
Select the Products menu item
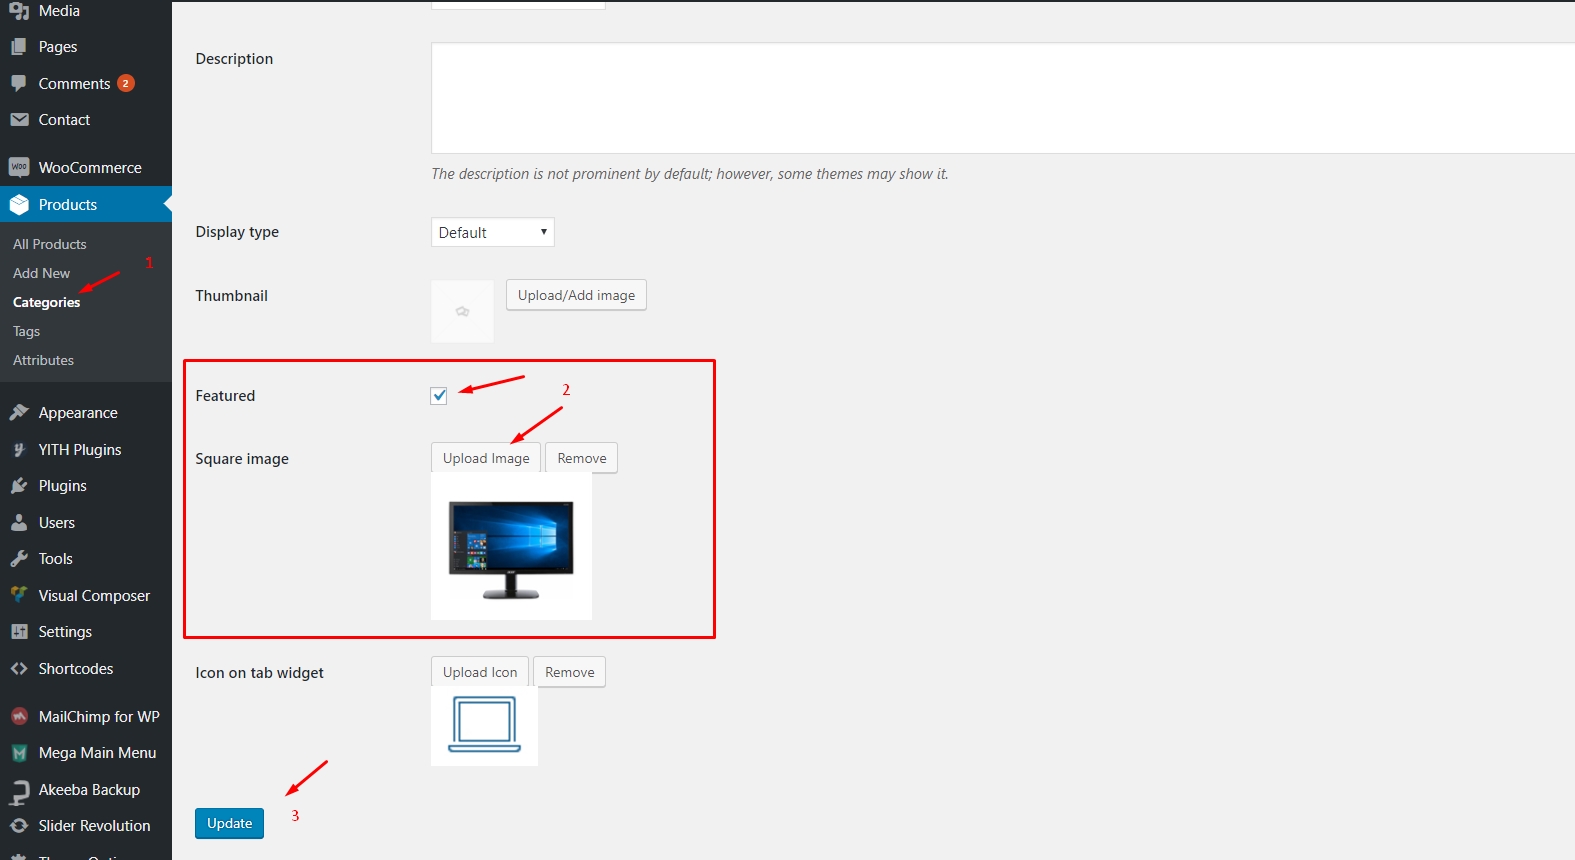pyautogui.click(x=86, y=205)
